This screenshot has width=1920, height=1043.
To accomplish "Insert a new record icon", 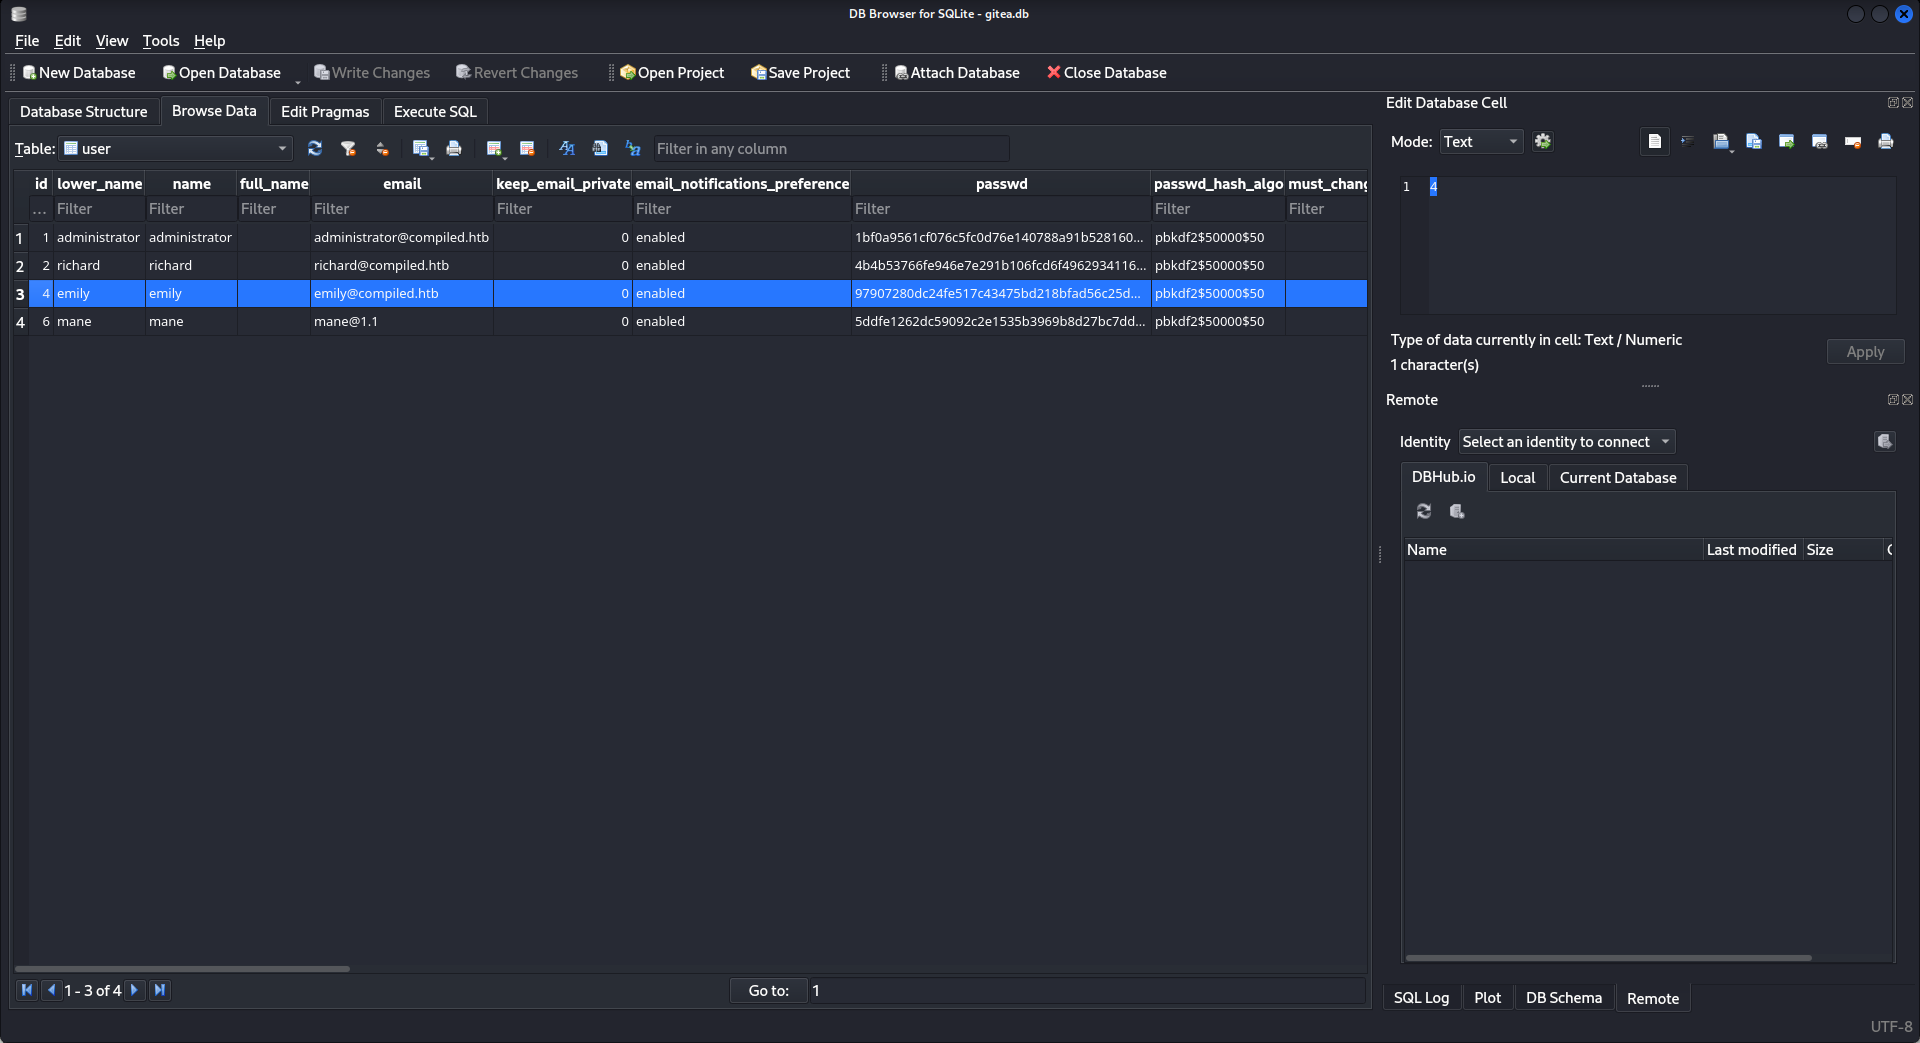I will [x=494, y=149].
